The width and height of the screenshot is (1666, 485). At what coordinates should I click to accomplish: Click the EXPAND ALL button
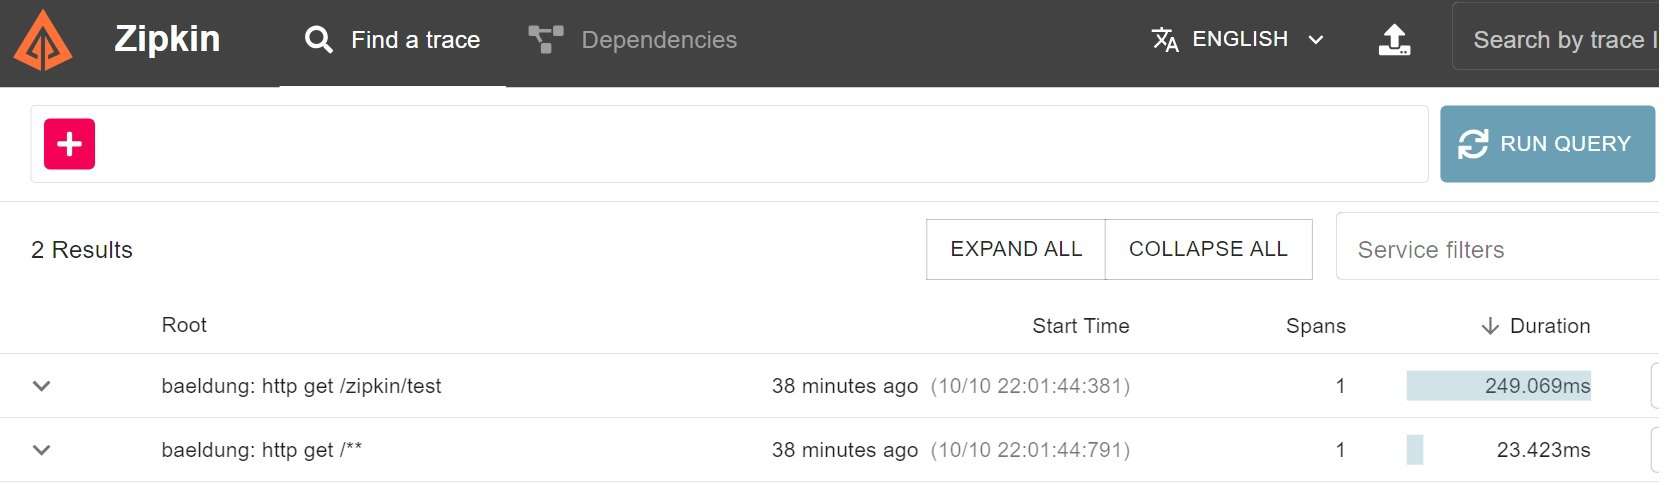1016,249
